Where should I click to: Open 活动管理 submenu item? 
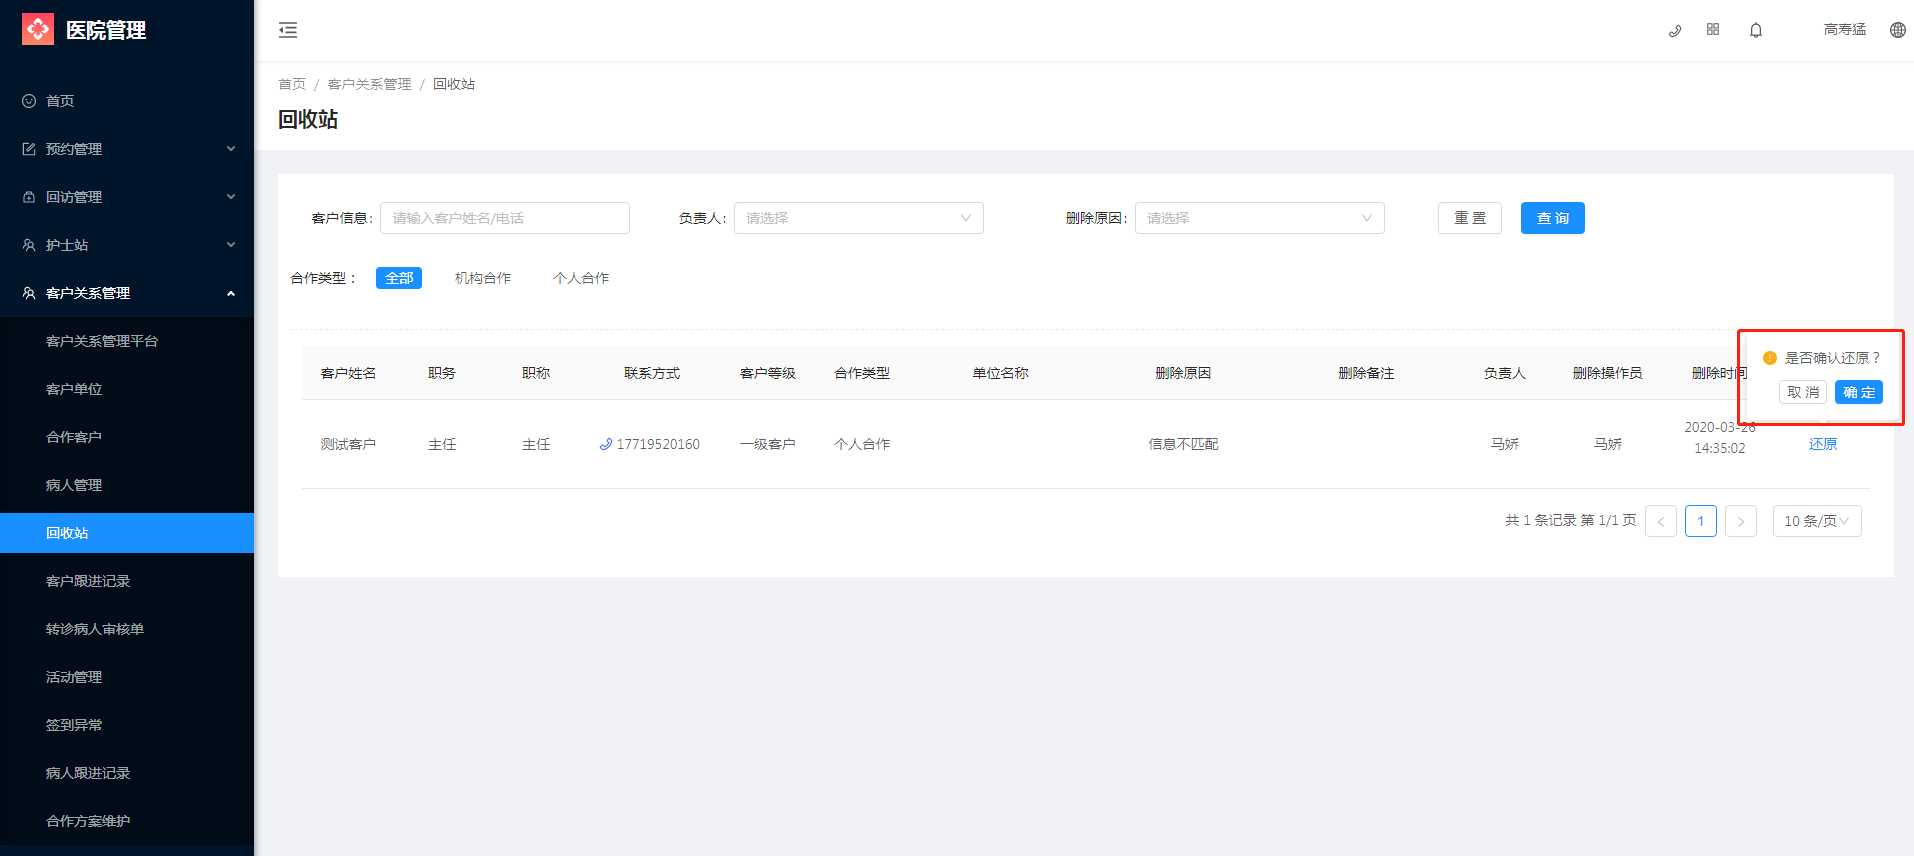pyautogui.click(x=127, y=677)
